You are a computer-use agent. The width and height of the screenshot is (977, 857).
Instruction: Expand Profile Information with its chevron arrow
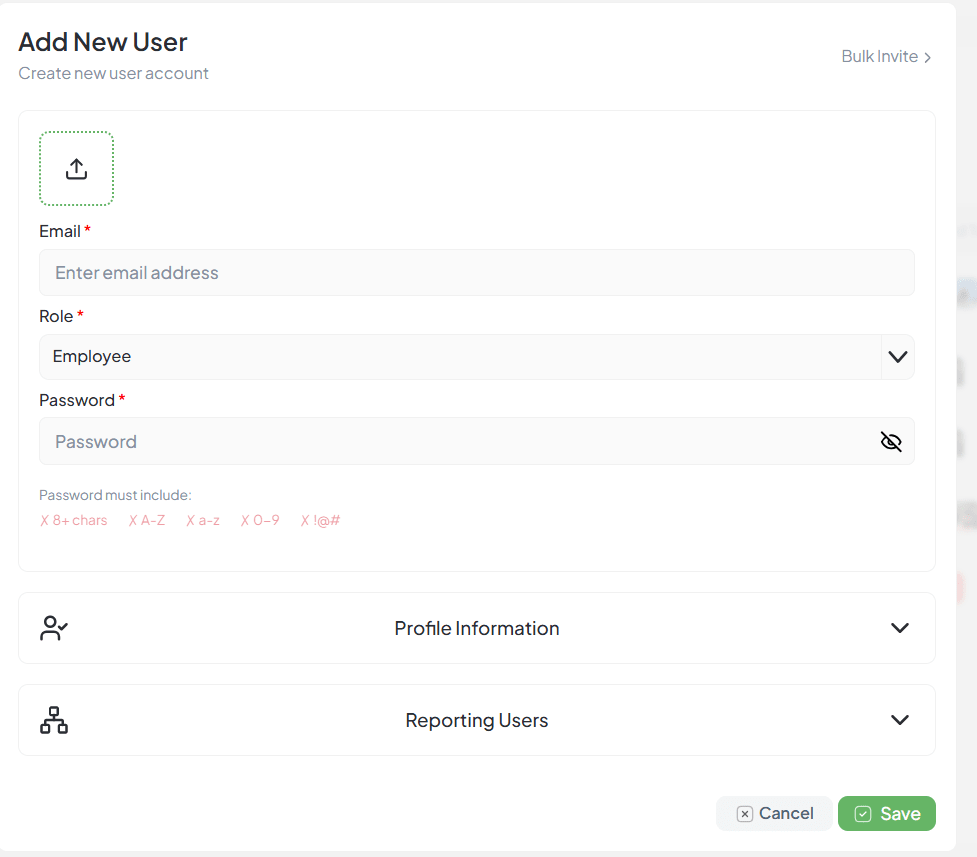point(899,628)
